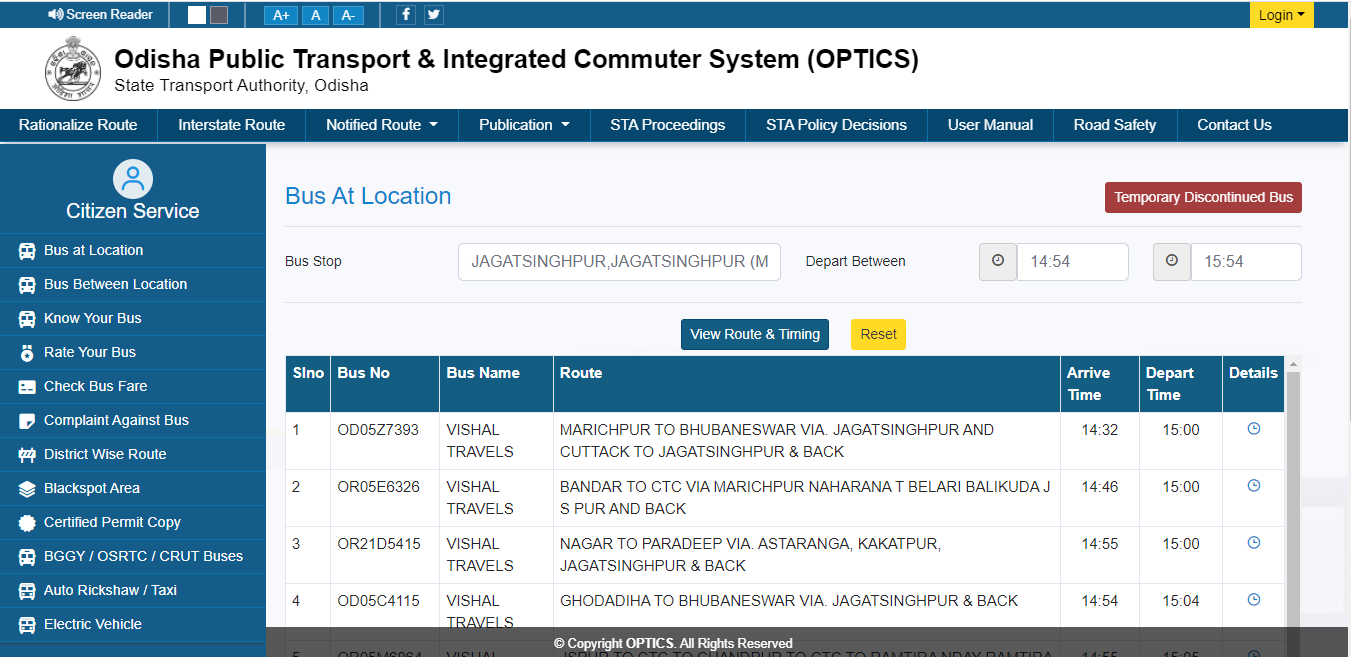The width and height of the screenshot is (1351, 657).
Task: Click the Check Bus Fare card icon
Action: (x=27, y=387)
